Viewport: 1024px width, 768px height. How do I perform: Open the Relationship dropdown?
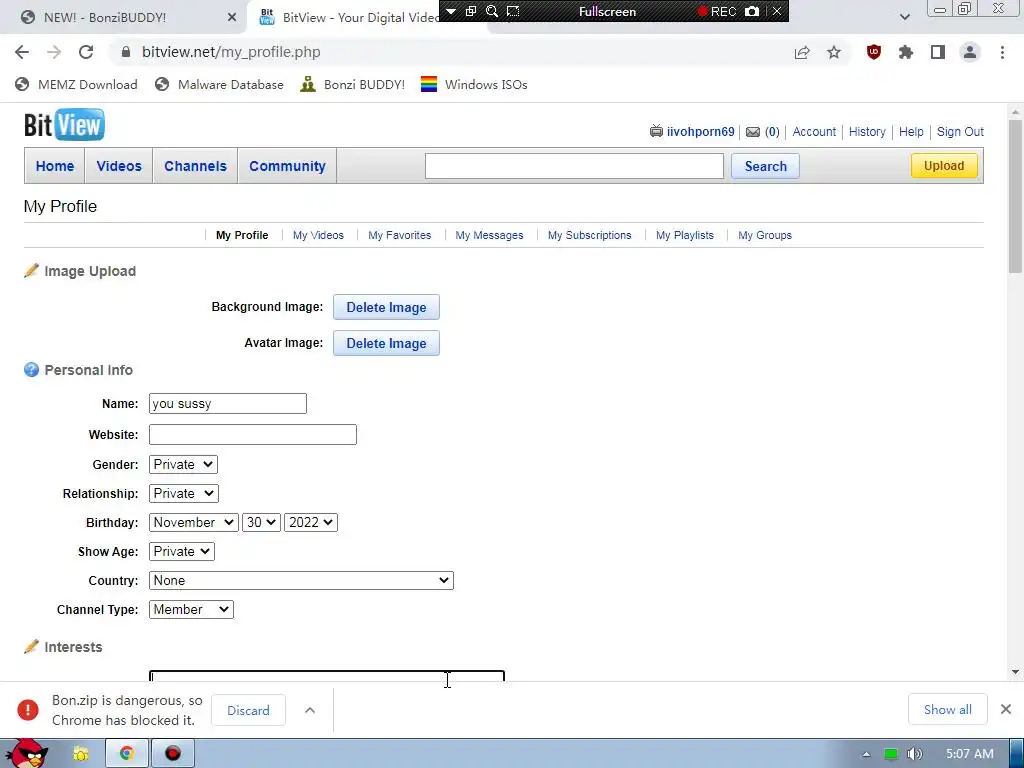click(x=184, y=494)
